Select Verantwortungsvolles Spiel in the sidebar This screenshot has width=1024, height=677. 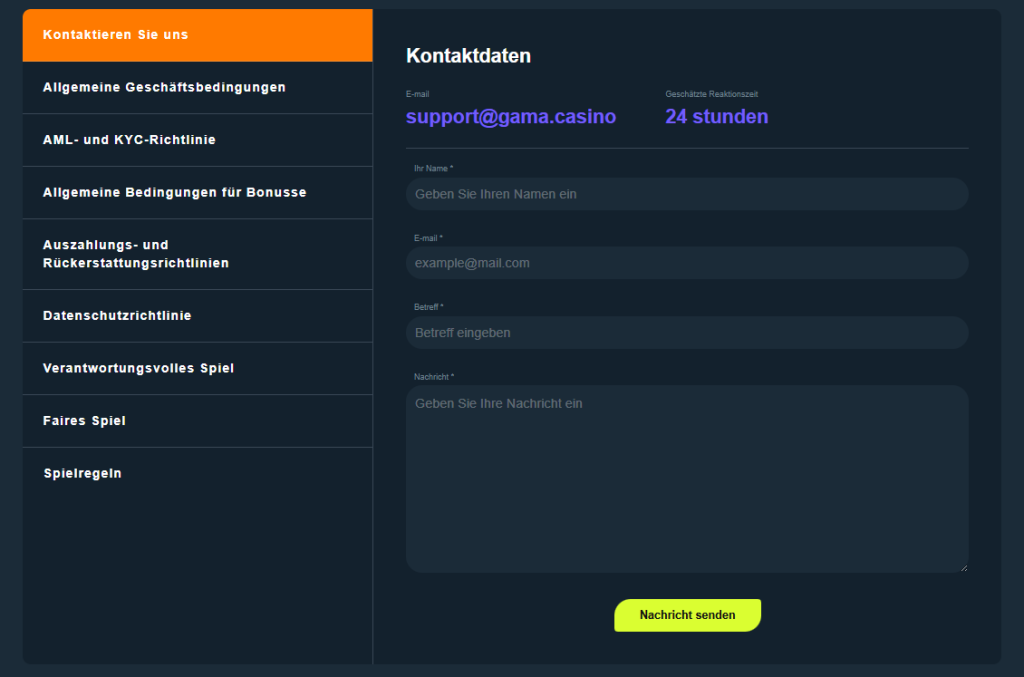pos(140,368)
